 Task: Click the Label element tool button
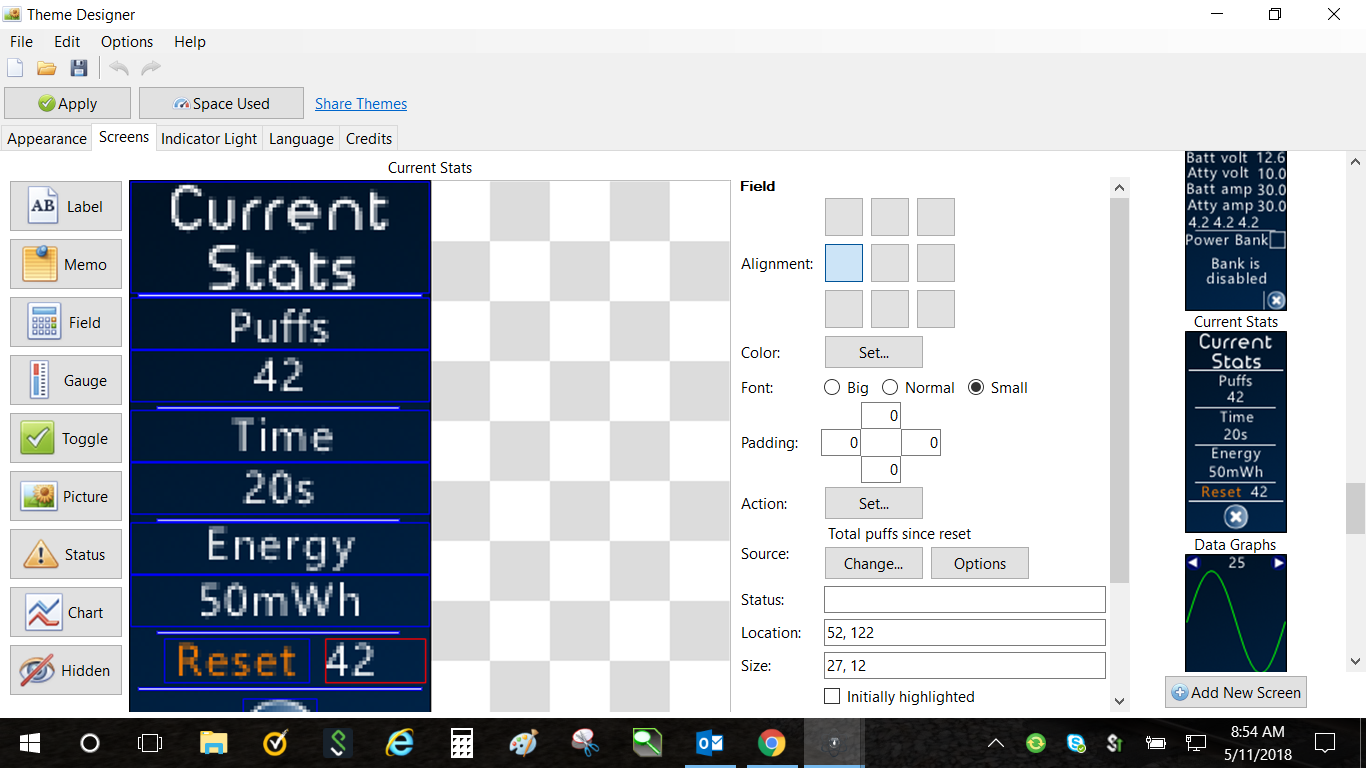tap(66, 207)
